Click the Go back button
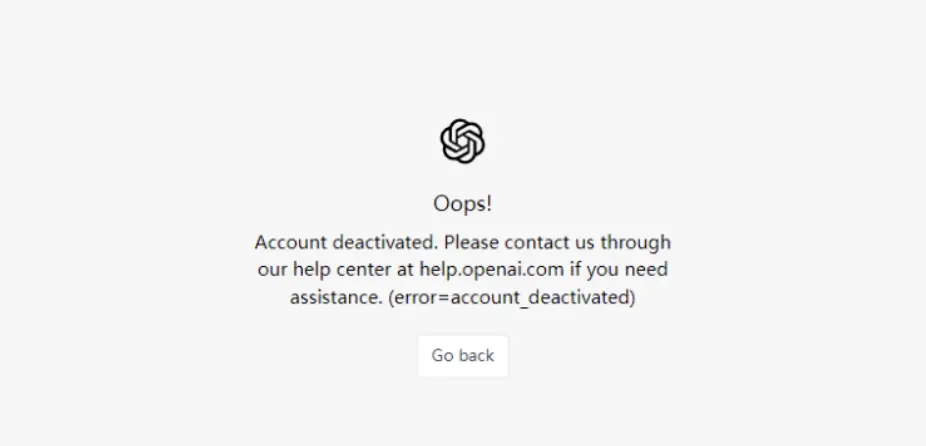 (x=463, y=356)
